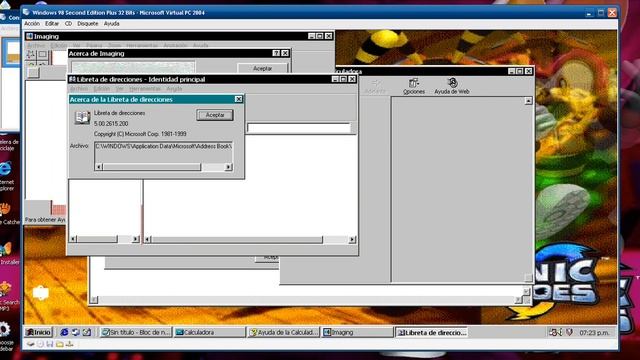Launch Internet Explorer from guest quick launch
This screenshot has height=360, width=640.
point(64,332)
